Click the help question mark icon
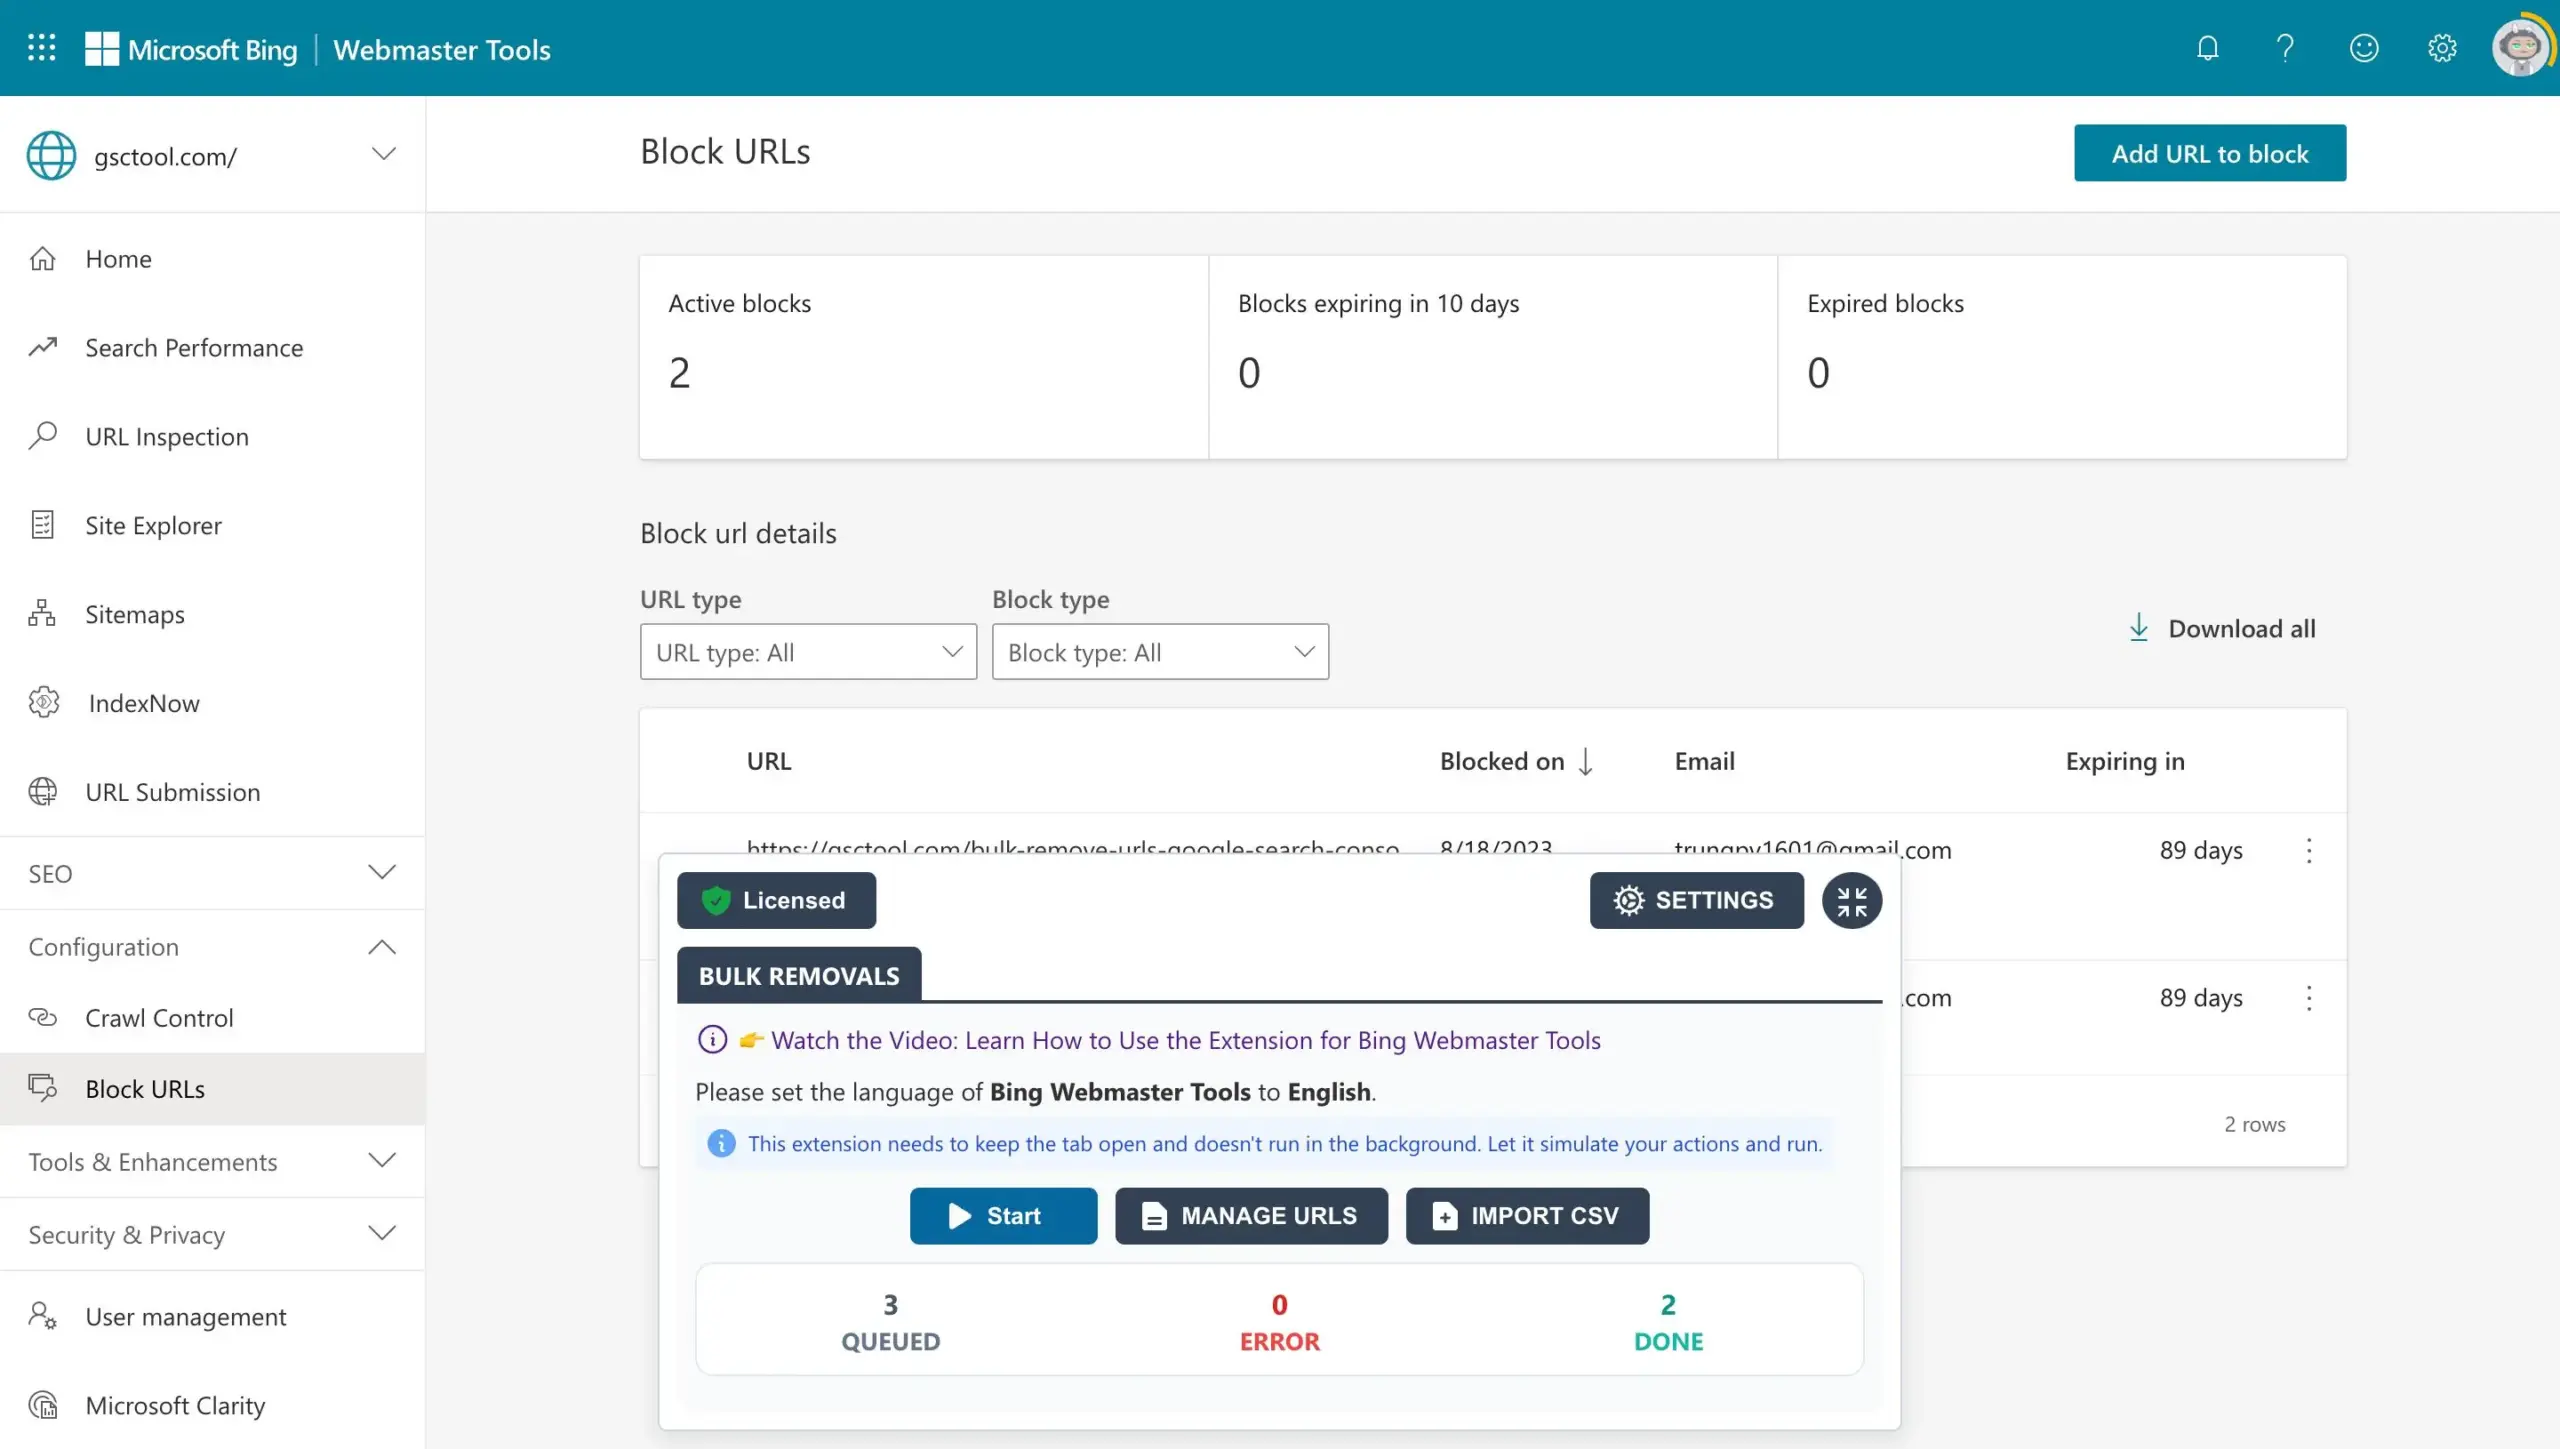2560x1449 pixels. click(2285, 48)
